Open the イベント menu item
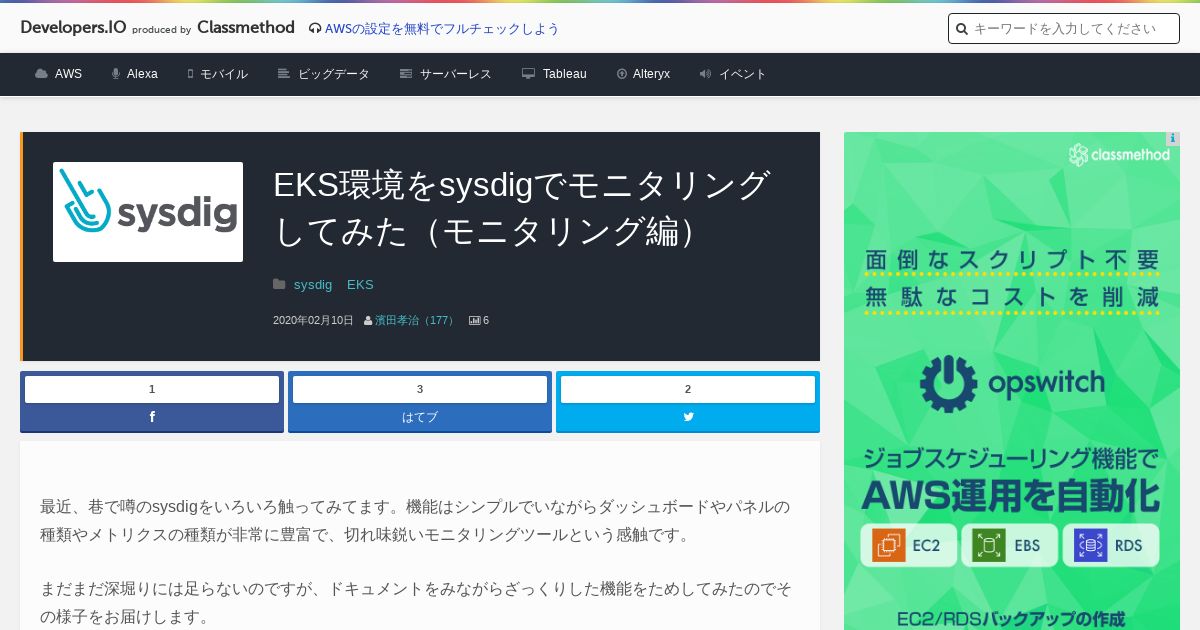Image resolution: width=1200 pixels, height=630 pixels. click(x=743, y=74)
